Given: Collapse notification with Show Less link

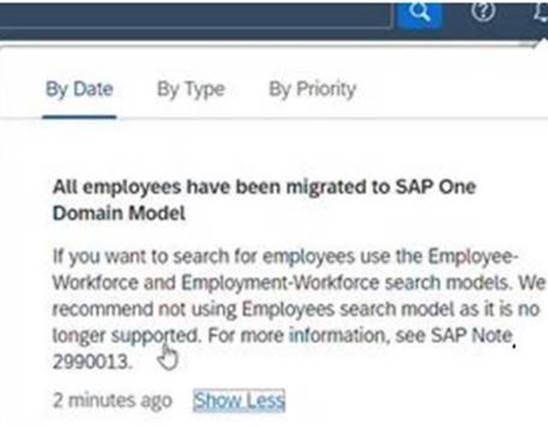Looking at the screenshot, I should [x=239, y=400].
